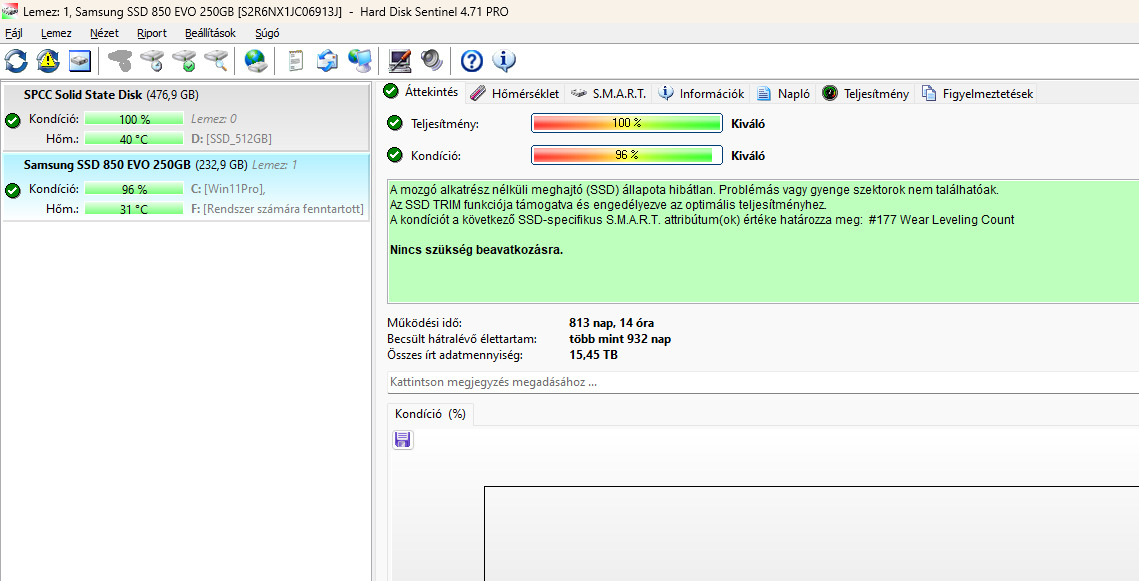1139x581 pixels.
Task: Click the Kondíció 96 % gradient bar
Action: point(627,155)
